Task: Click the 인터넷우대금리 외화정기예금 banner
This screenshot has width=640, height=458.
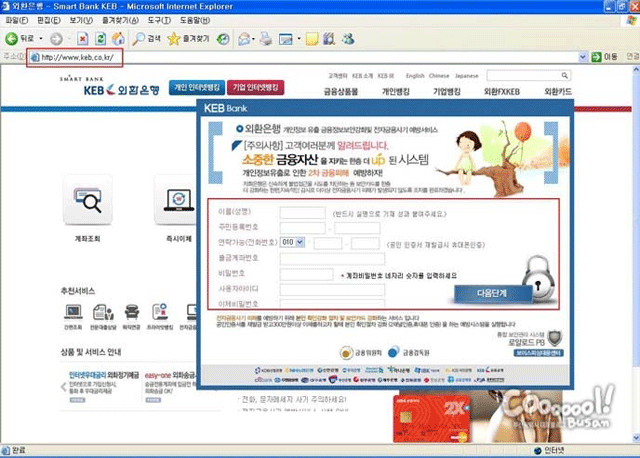Action: tap(104, 386)
